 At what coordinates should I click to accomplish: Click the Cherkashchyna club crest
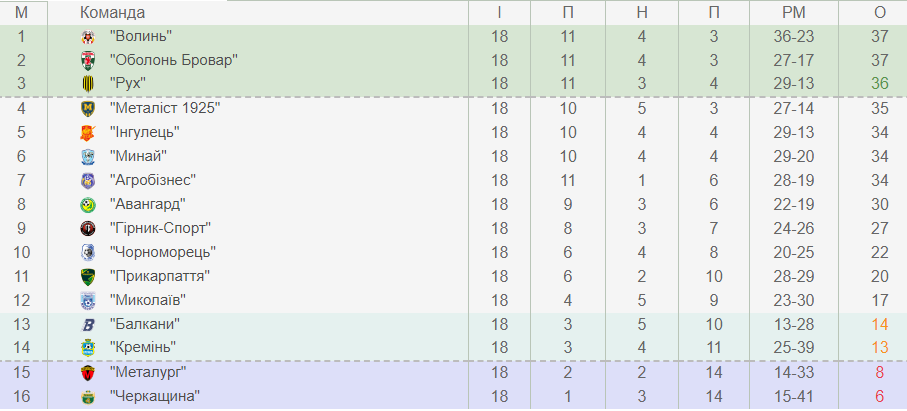point(88,397)
